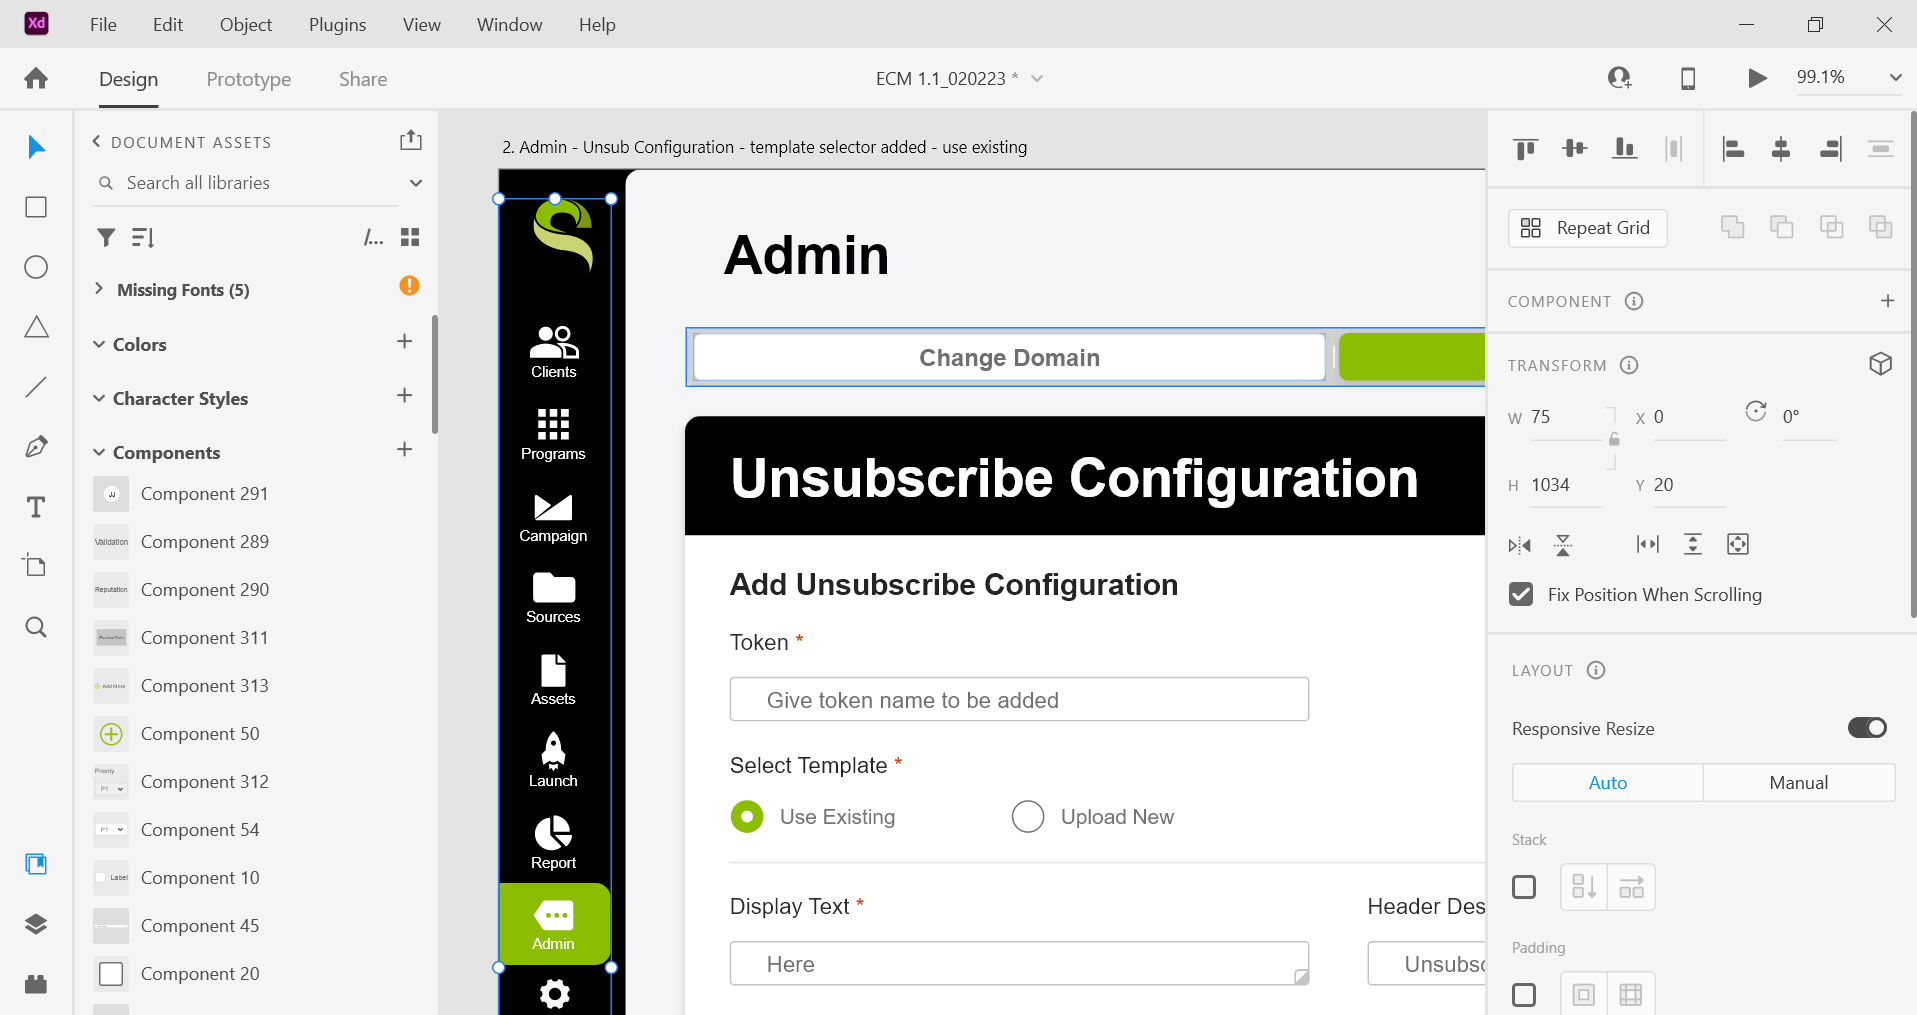Click the Repeat Grid button
This screenshot has width=1917, height=1015.
(x=1587, y=228)
